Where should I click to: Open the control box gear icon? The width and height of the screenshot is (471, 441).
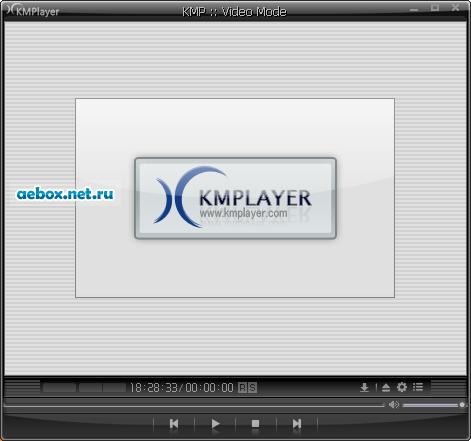tap(402, 387)
